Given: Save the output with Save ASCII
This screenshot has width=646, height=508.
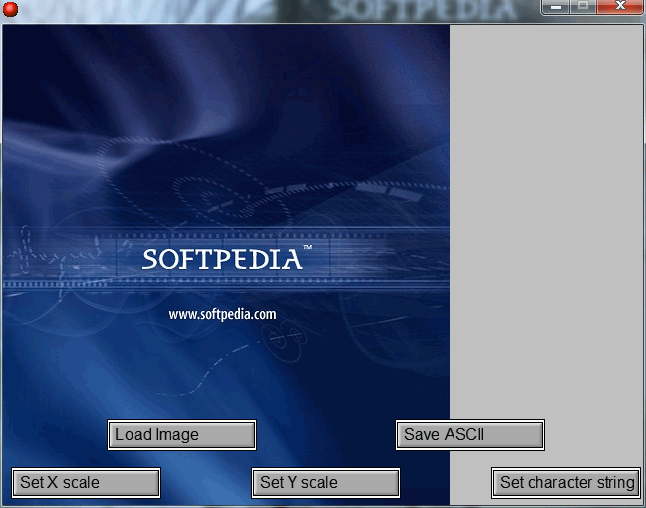Looking at the screenshot, I should [x=470, y=435].
